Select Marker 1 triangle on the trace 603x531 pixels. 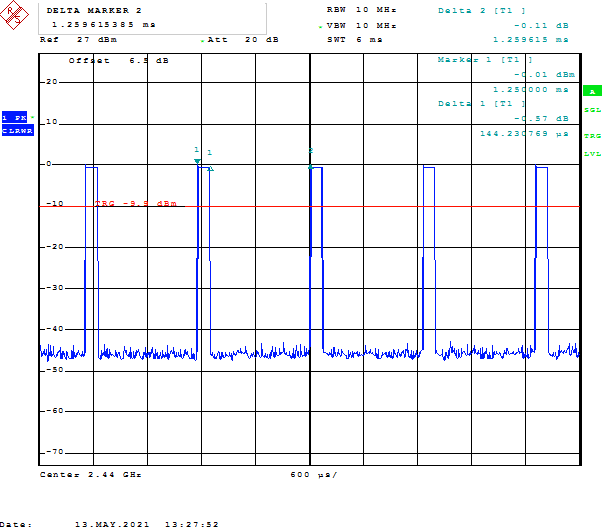click(197, 160)
